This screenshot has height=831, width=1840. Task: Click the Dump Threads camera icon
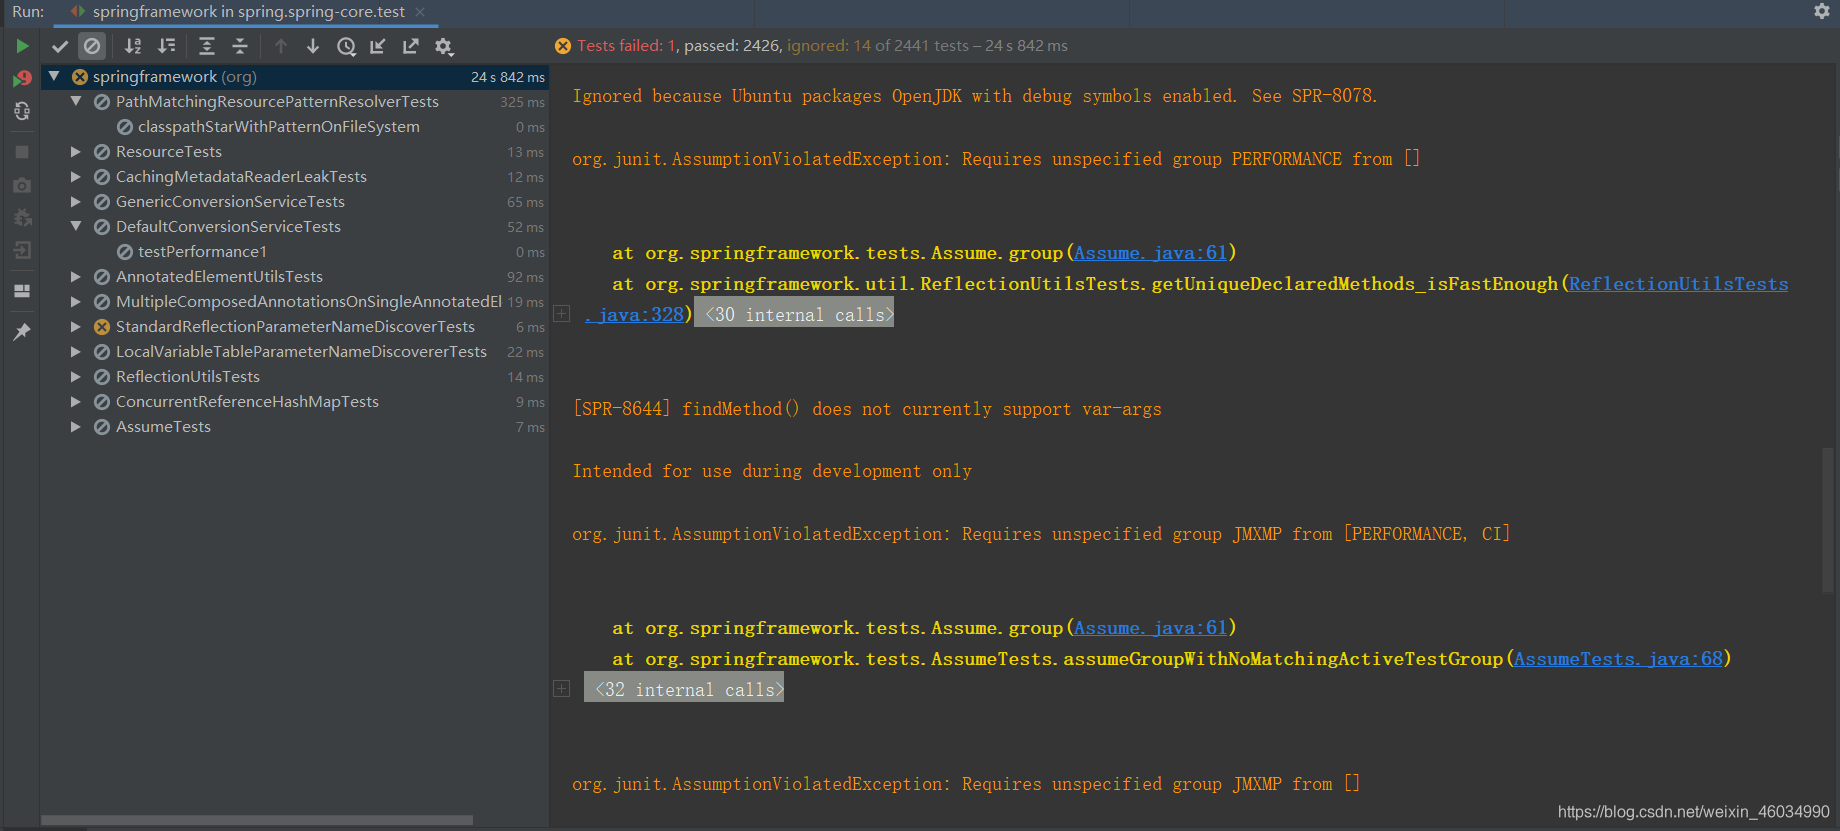click(x=22, y=186)
